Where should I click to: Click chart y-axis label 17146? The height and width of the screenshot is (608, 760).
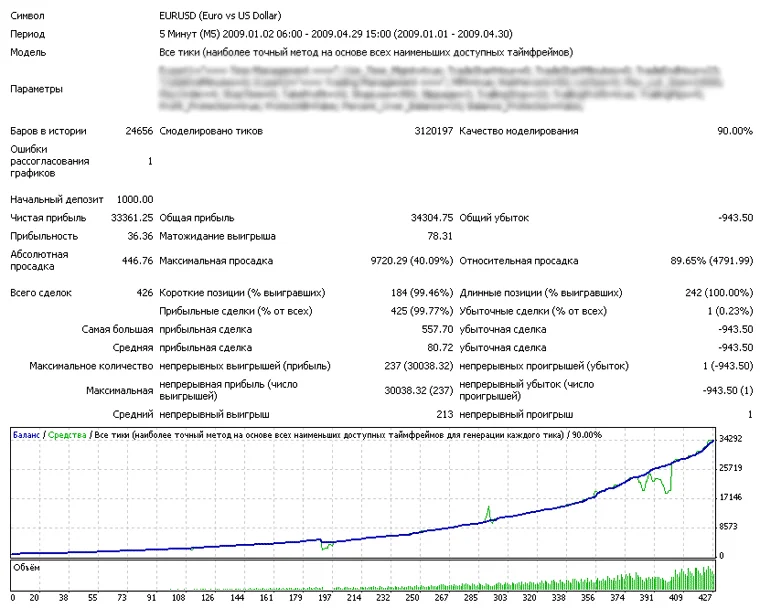click(x=730, y=497)
